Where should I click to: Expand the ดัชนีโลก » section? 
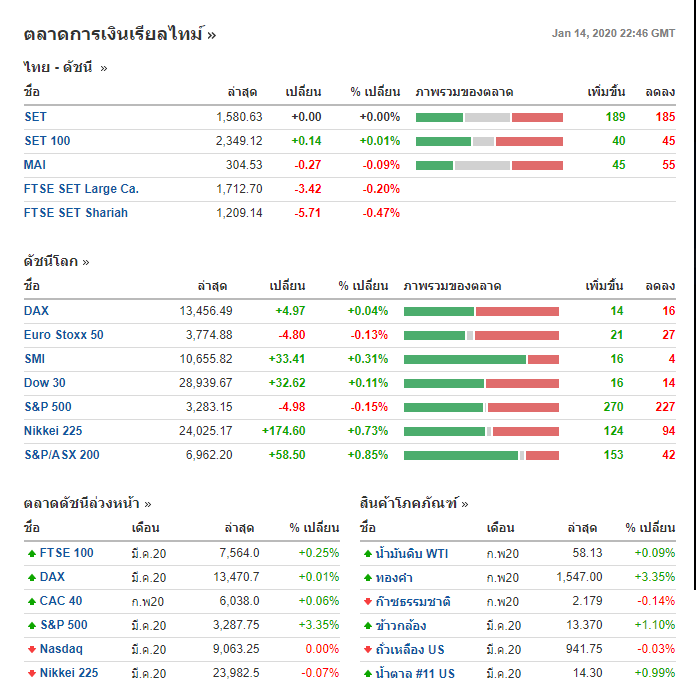(57, 262)
